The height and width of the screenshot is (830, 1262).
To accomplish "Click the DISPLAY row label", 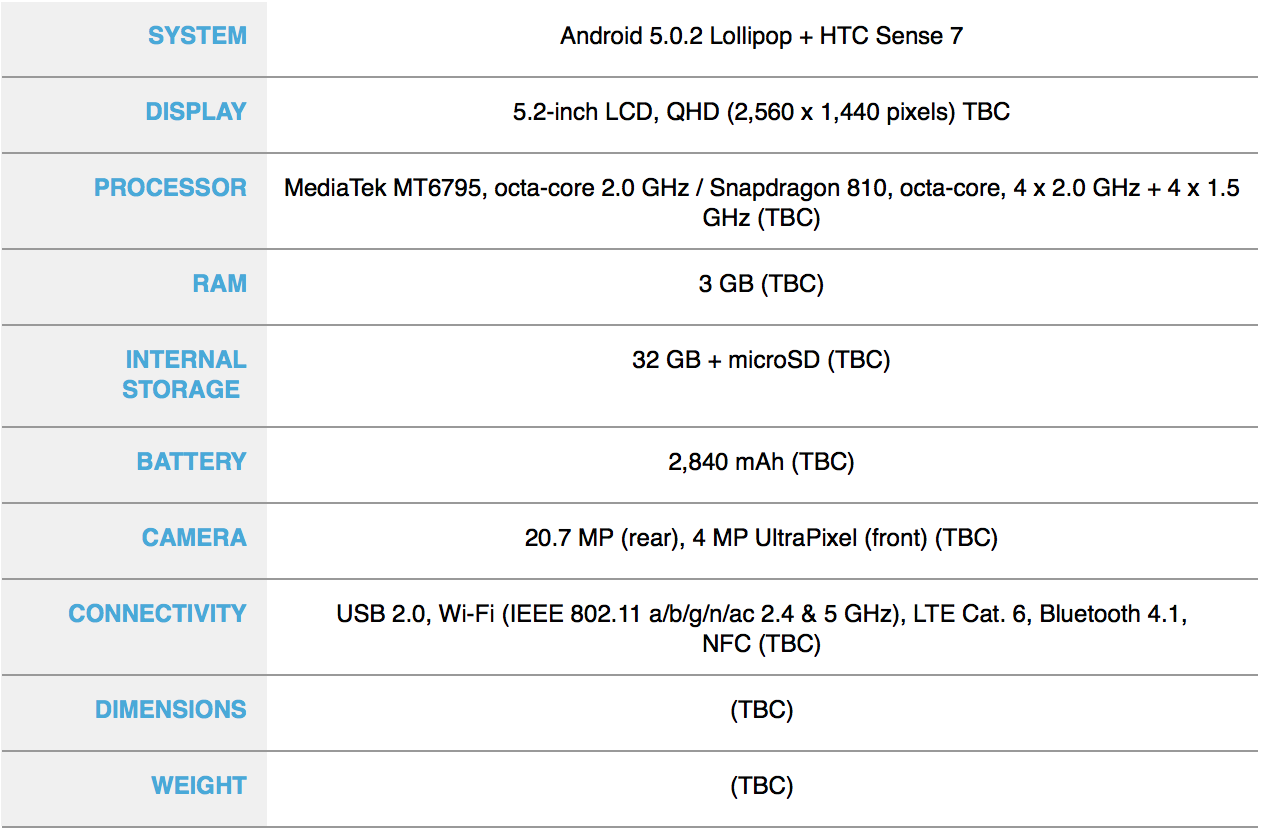I will (196, 112).
